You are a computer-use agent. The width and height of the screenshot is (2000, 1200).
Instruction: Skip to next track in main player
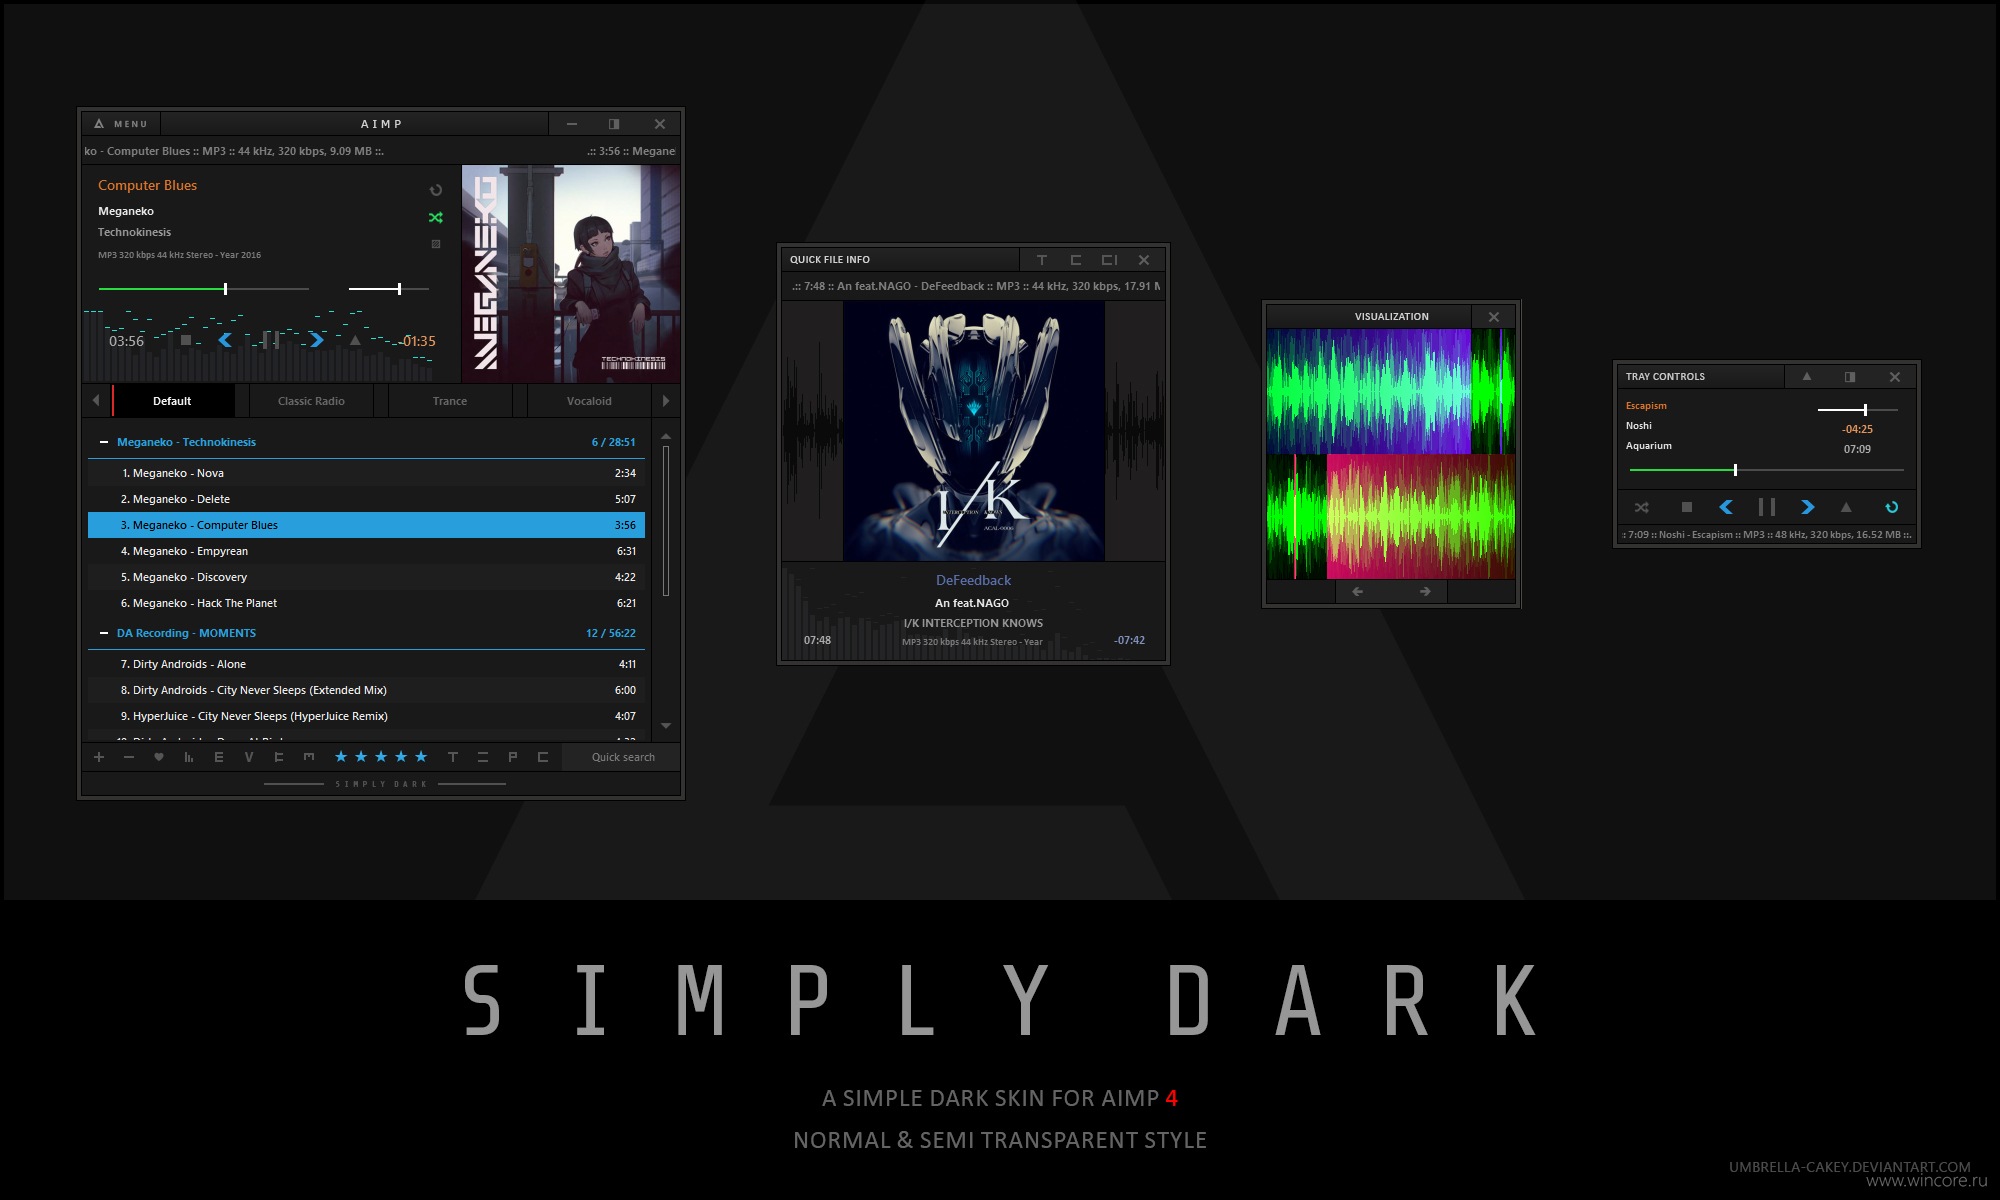(317, 340)
